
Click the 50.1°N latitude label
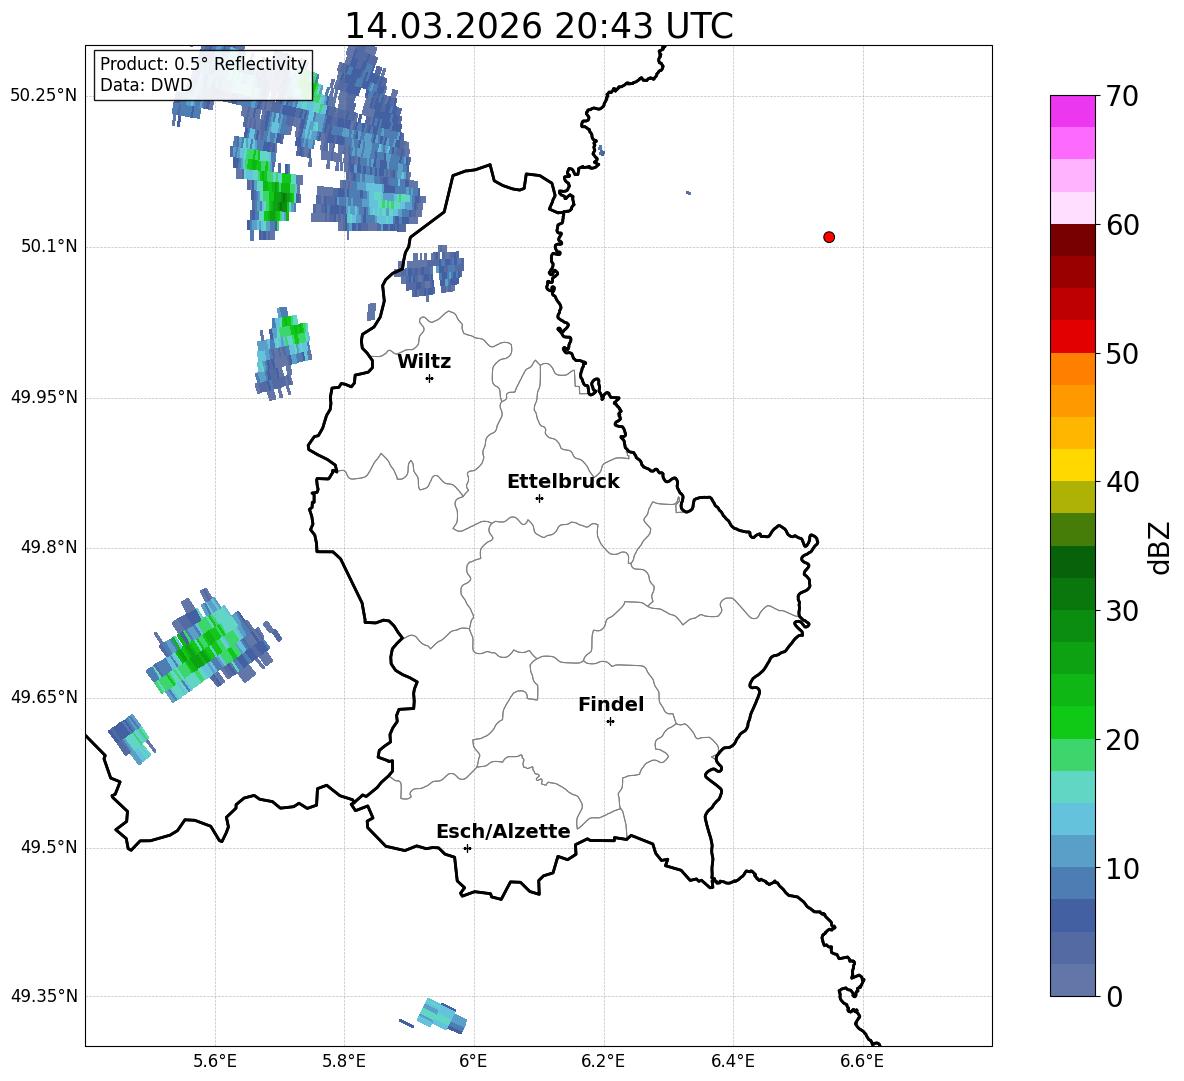click(x=49, y=246)
